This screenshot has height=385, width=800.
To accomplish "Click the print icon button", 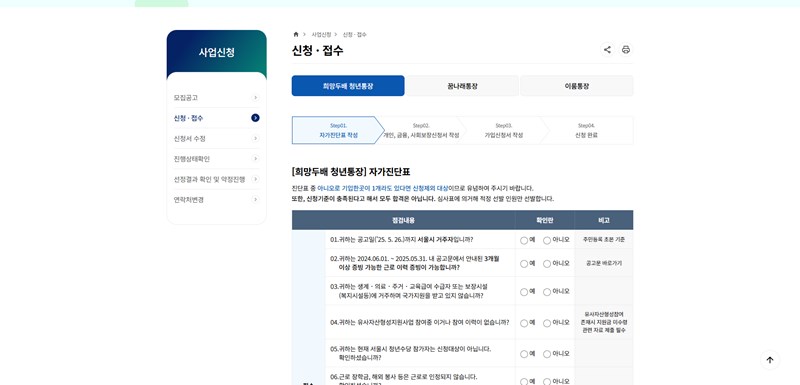I will click(x=626, y=49).
